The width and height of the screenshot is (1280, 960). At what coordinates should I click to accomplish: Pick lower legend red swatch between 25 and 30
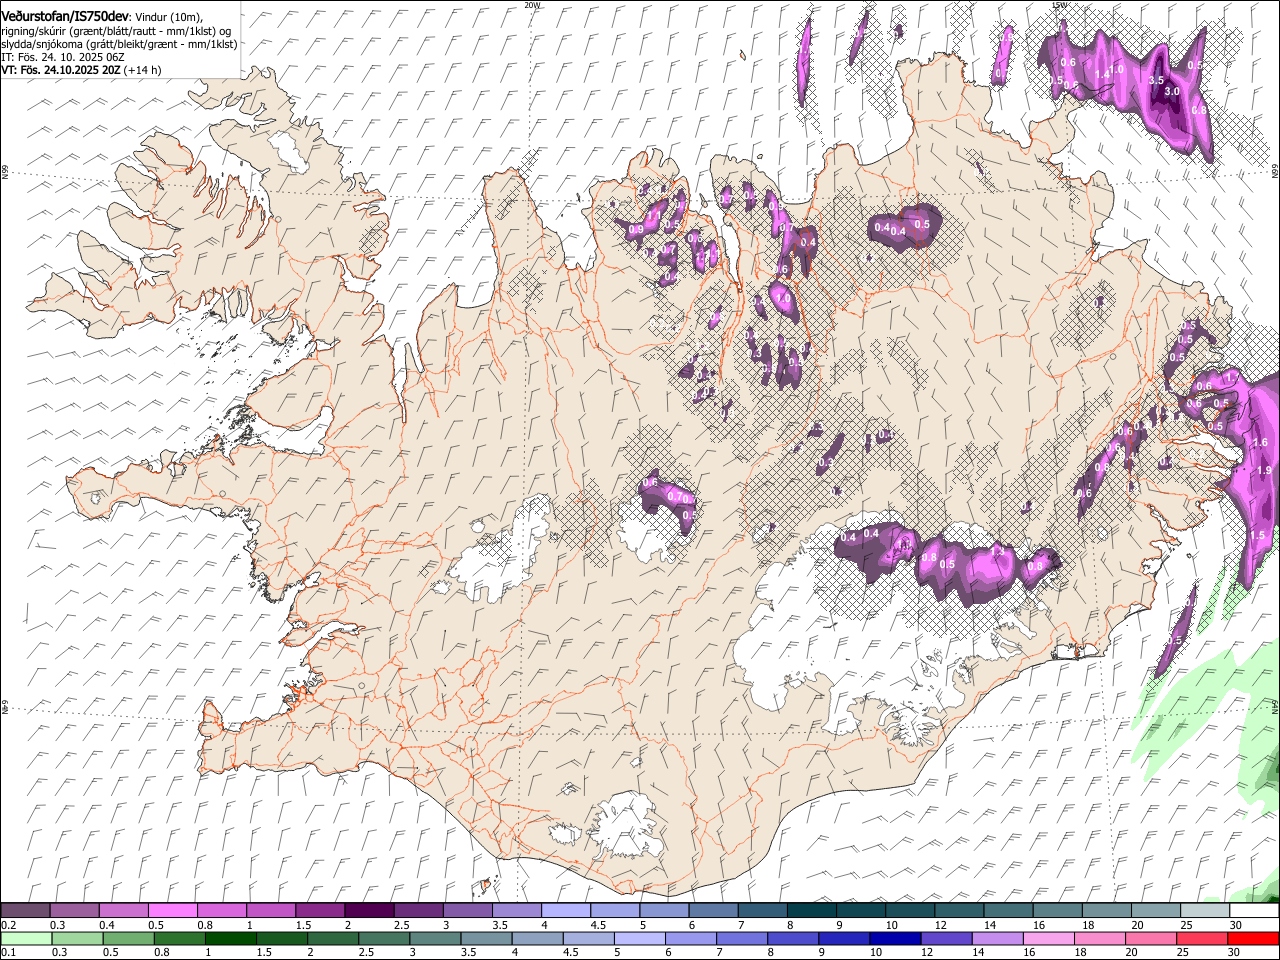click(x=1203, y=938)
